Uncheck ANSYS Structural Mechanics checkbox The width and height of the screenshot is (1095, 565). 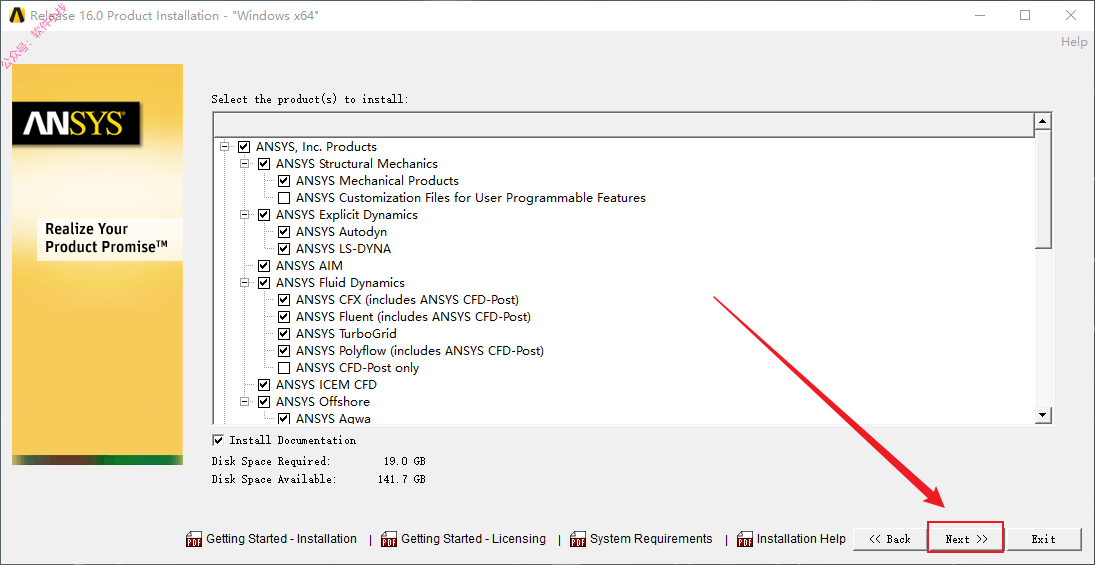pyautogui.click(x=263, y=163)
